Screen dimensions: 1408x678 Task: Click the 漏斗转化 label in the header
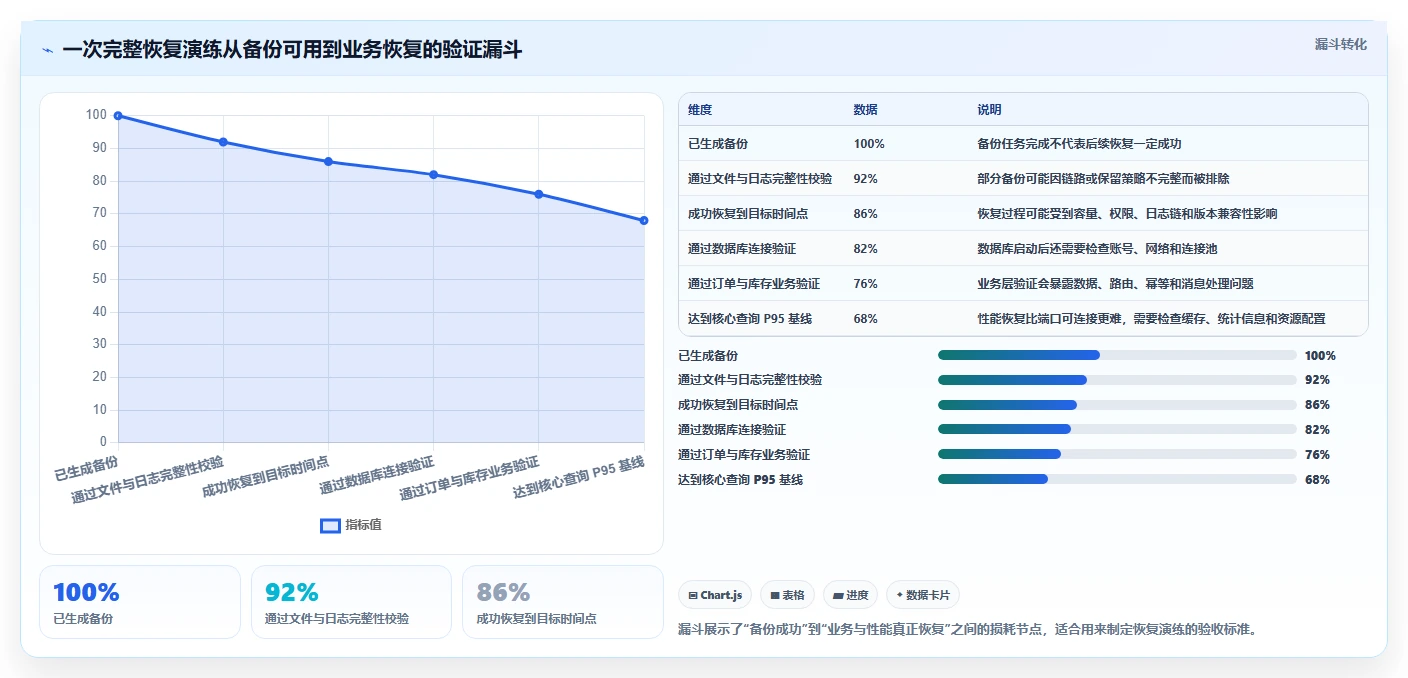point(1340,44)
